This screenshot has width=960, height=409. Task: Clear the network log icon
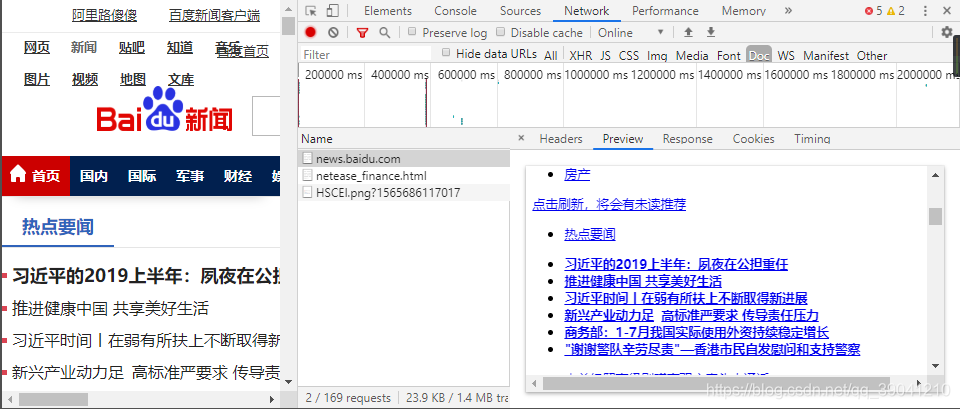pos(332,32)
